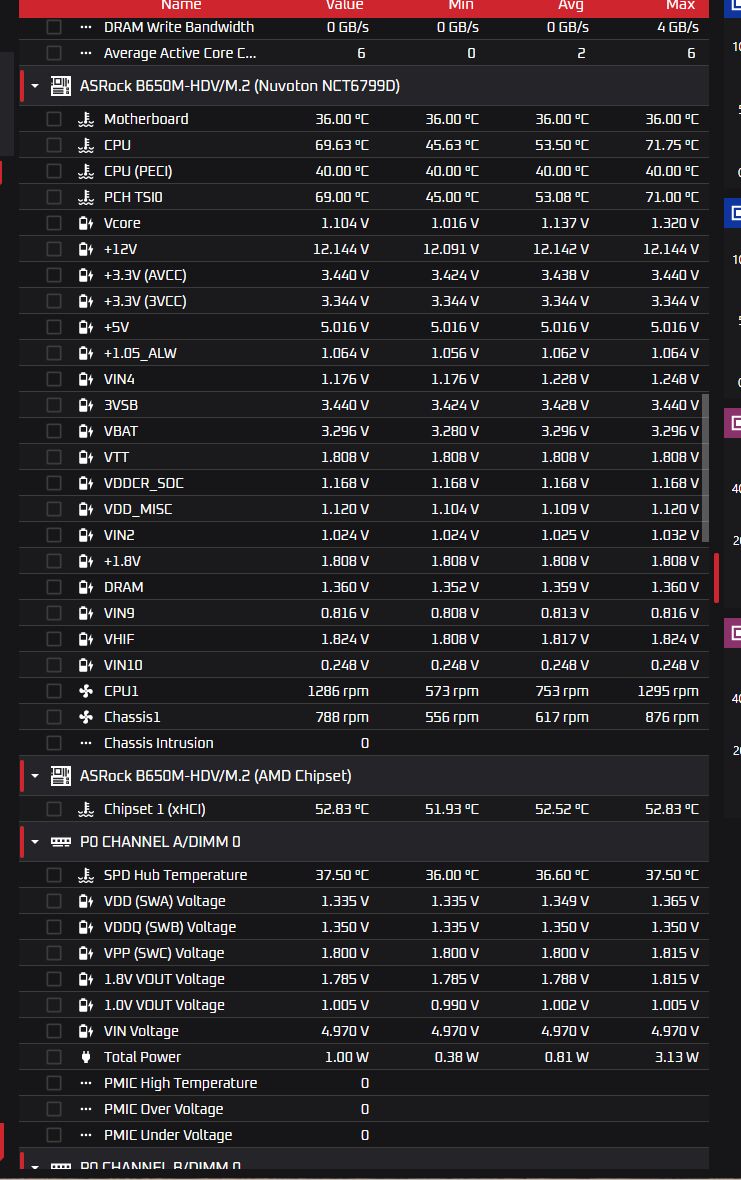The height and width of the screenshot is (1180, 741).
Task: Click the 876 rpm Chassis1 max value
Action: point(672,717)
